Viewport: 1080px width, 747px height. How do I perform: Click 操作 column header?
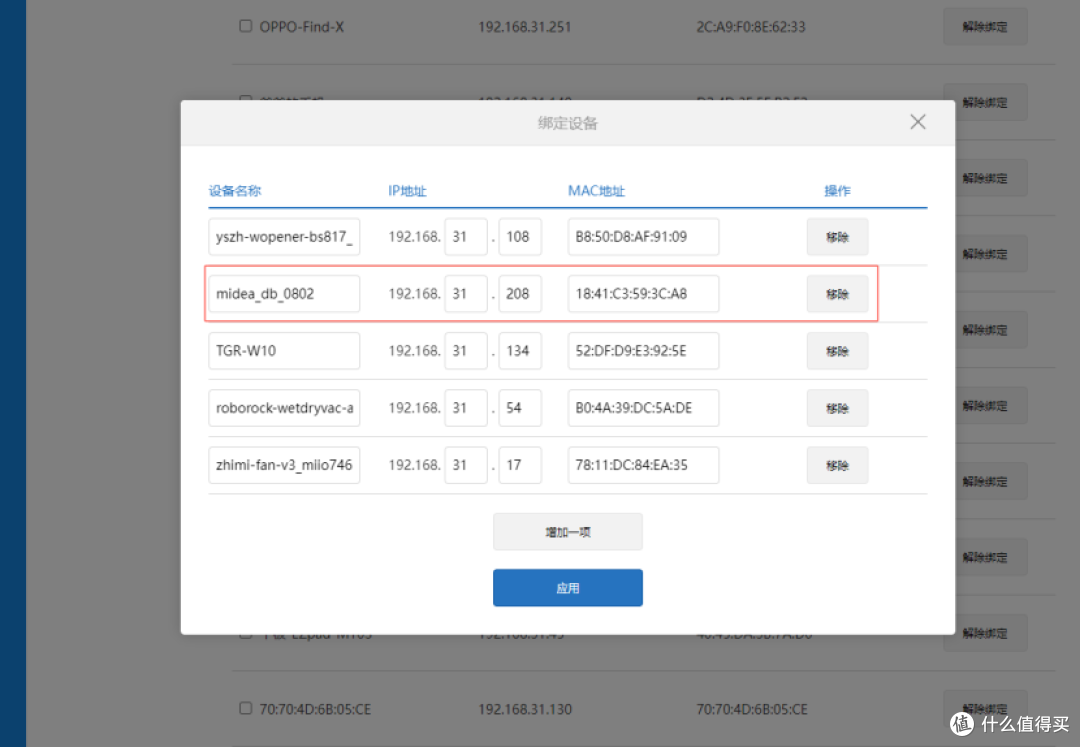tap(838, 191)
